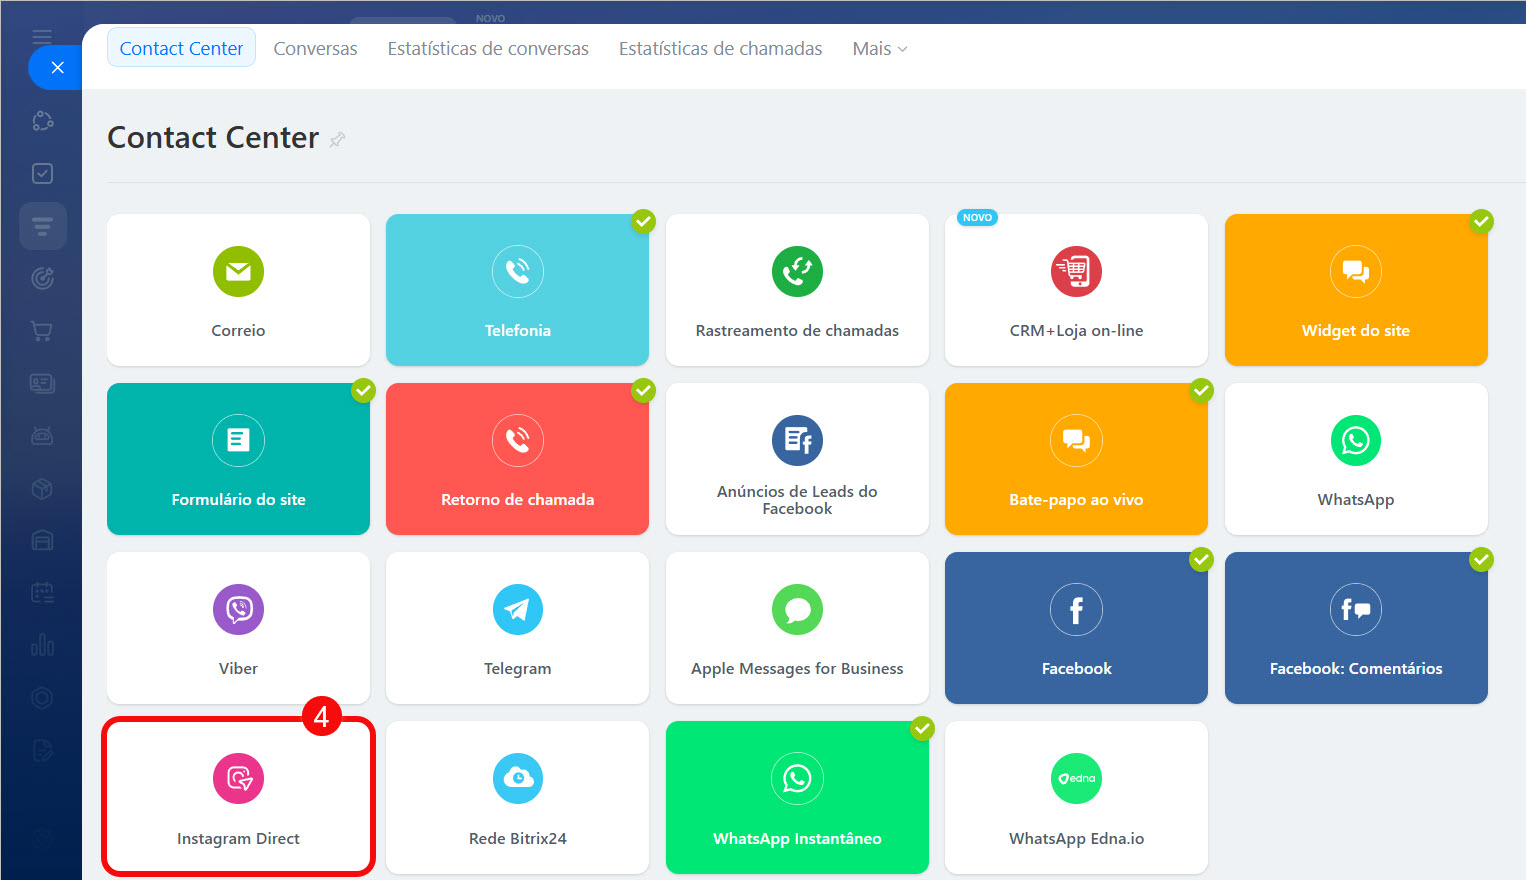Click the Apple Messages for Business icon
Image resolution: width=1526 pixels, height=880 pixels.
(797, 609)
